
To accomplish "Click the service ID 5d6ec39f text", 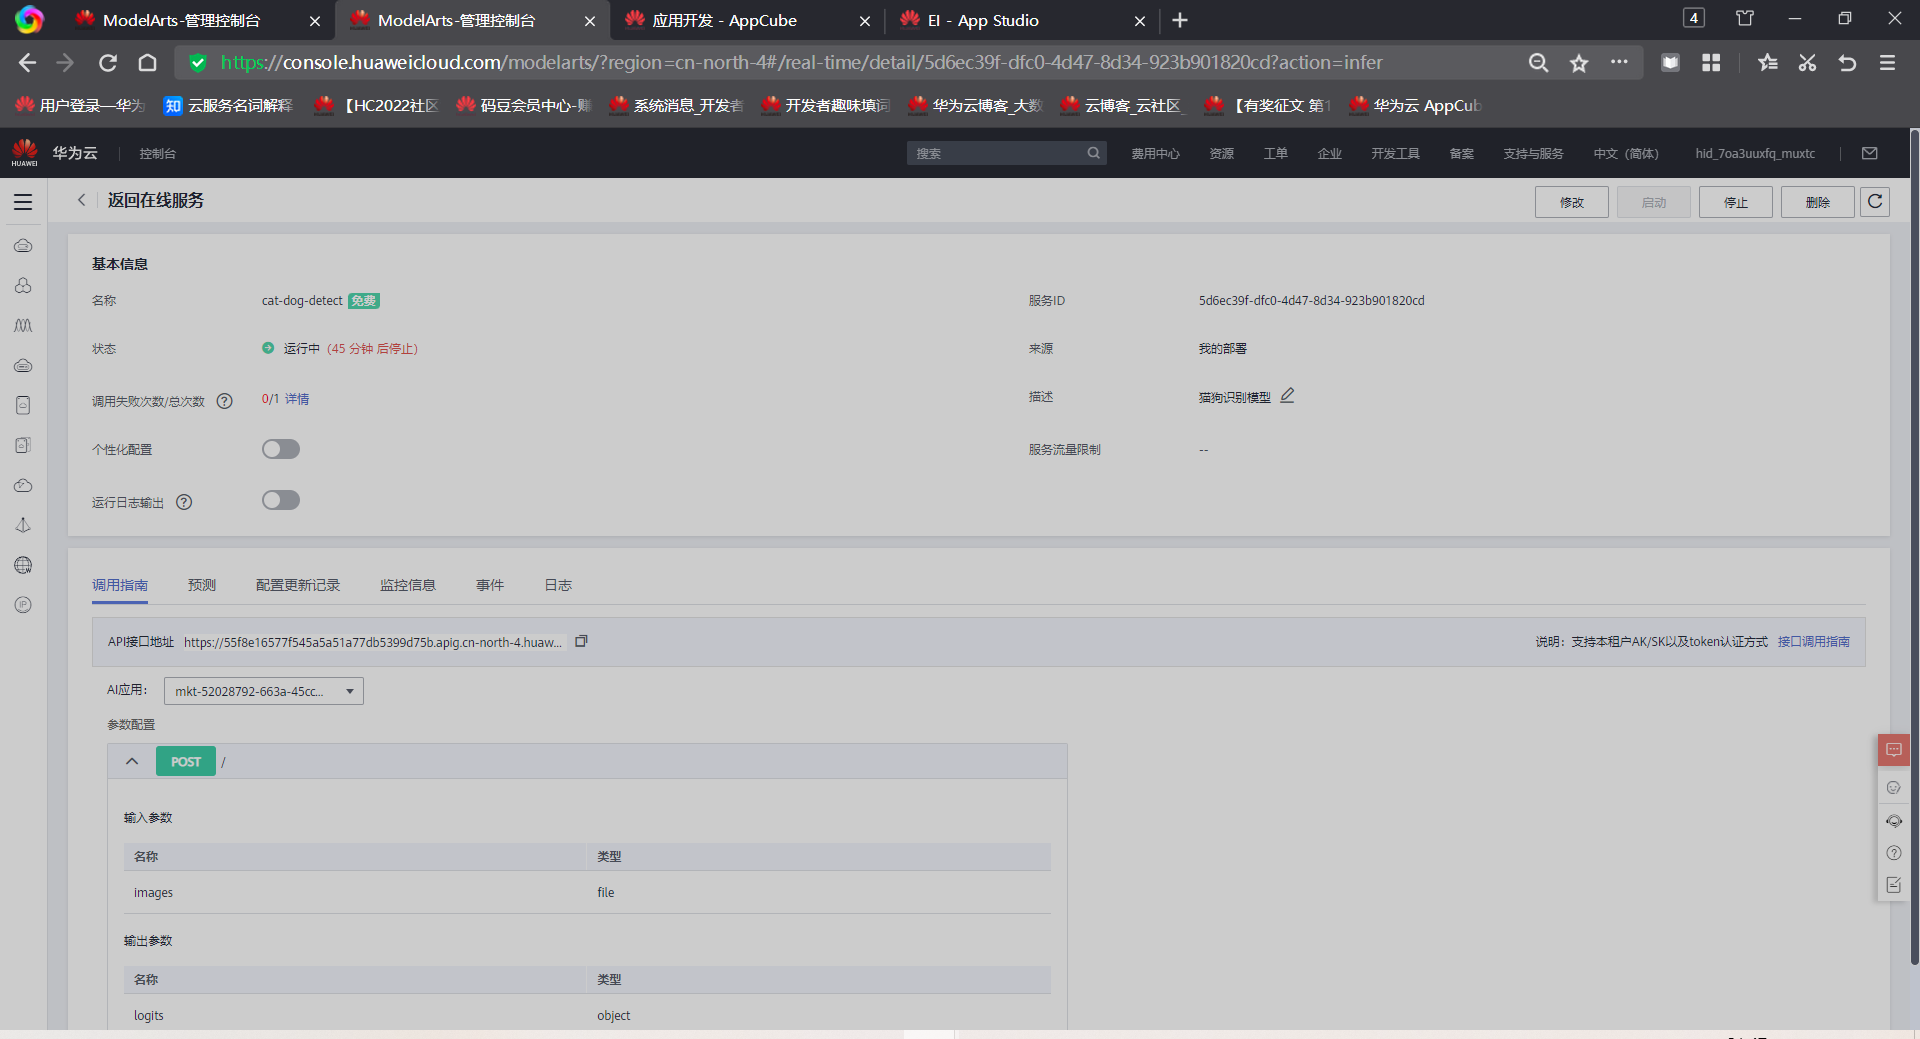I will [x=1312, y=301].
